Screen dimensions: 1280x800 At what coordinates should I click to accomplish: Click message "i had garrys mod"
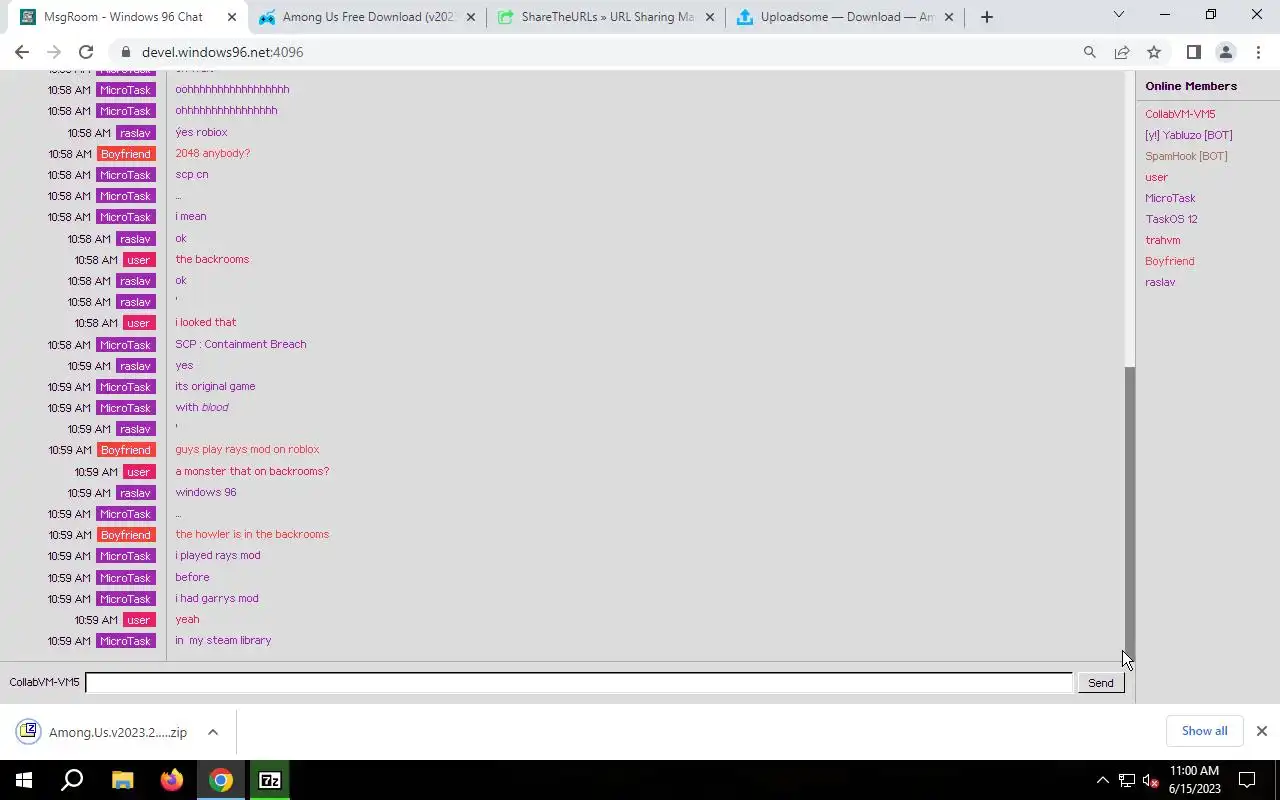tap(217, 598)
